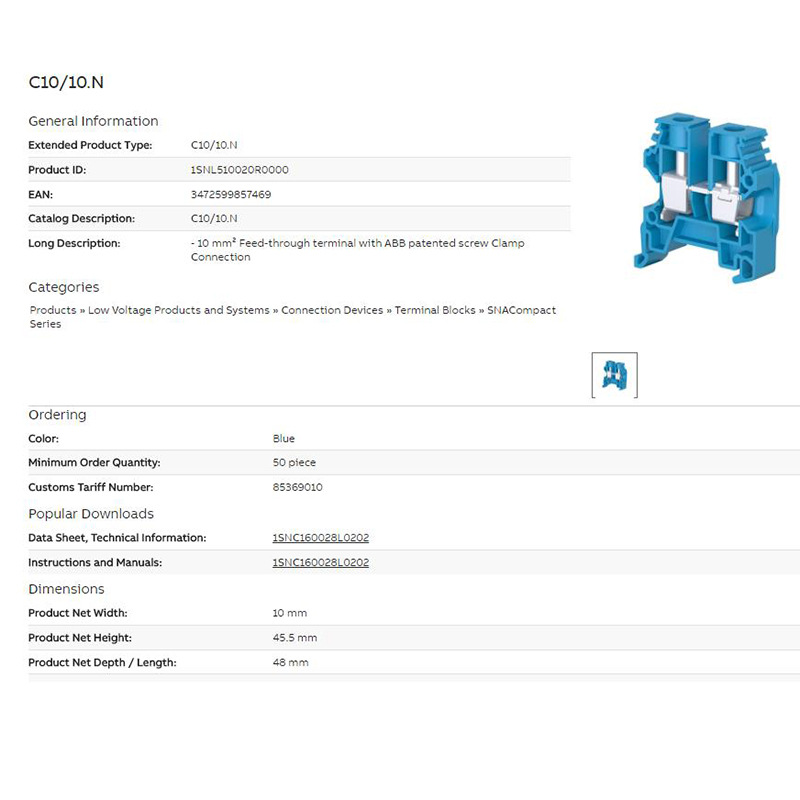
Task: Click EAN value 3472599857469
Action: pyautogui.click(x=231, y=194)
